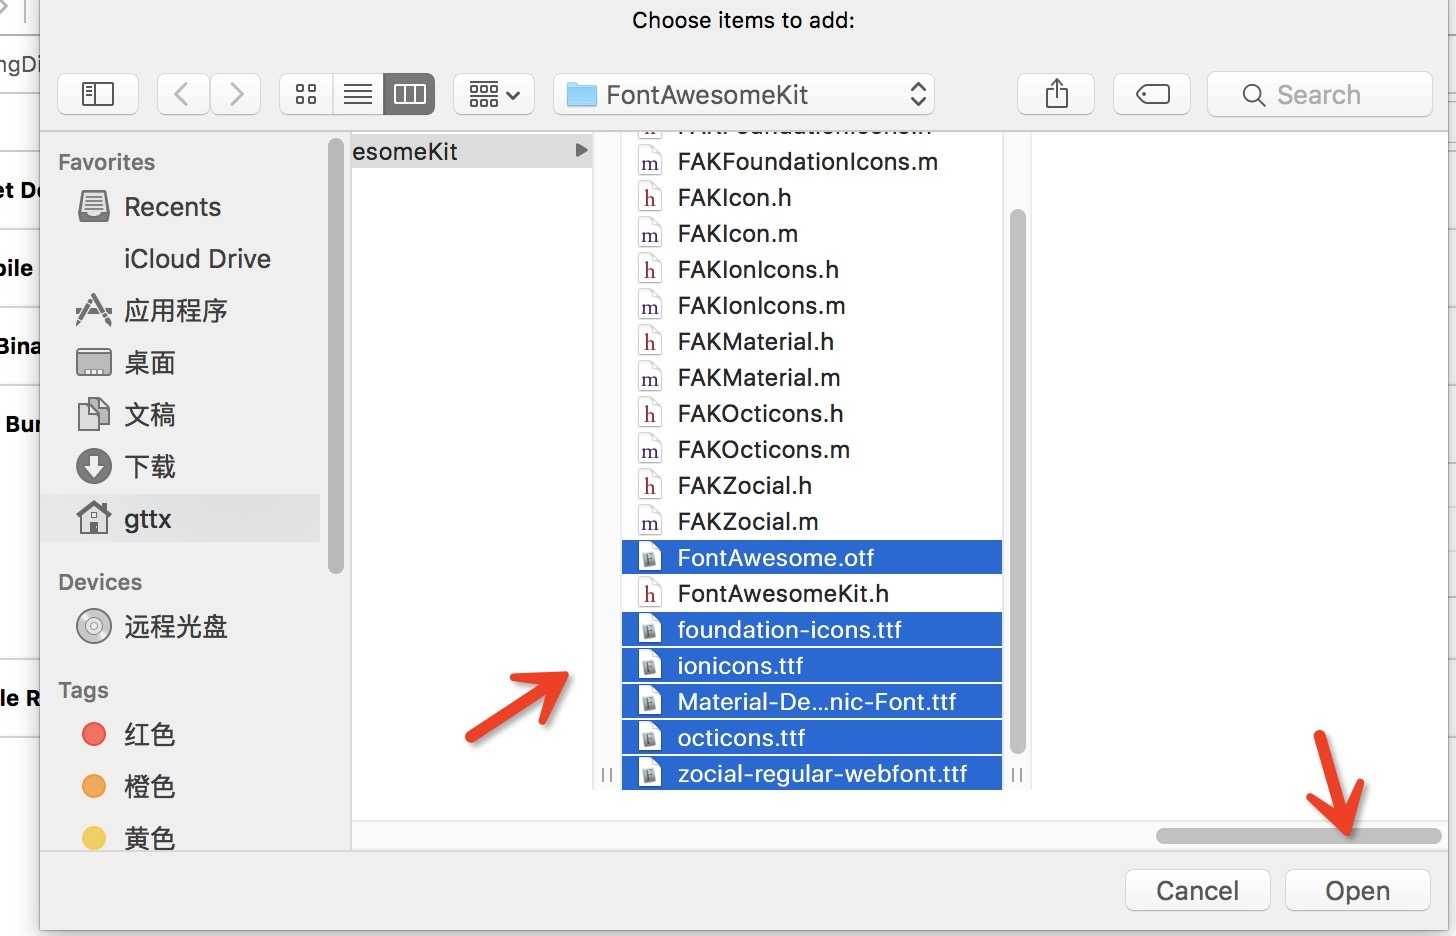The image size is (1456, 936).
Task: Select FAKOcticons.h file
Action: point(811,414)
